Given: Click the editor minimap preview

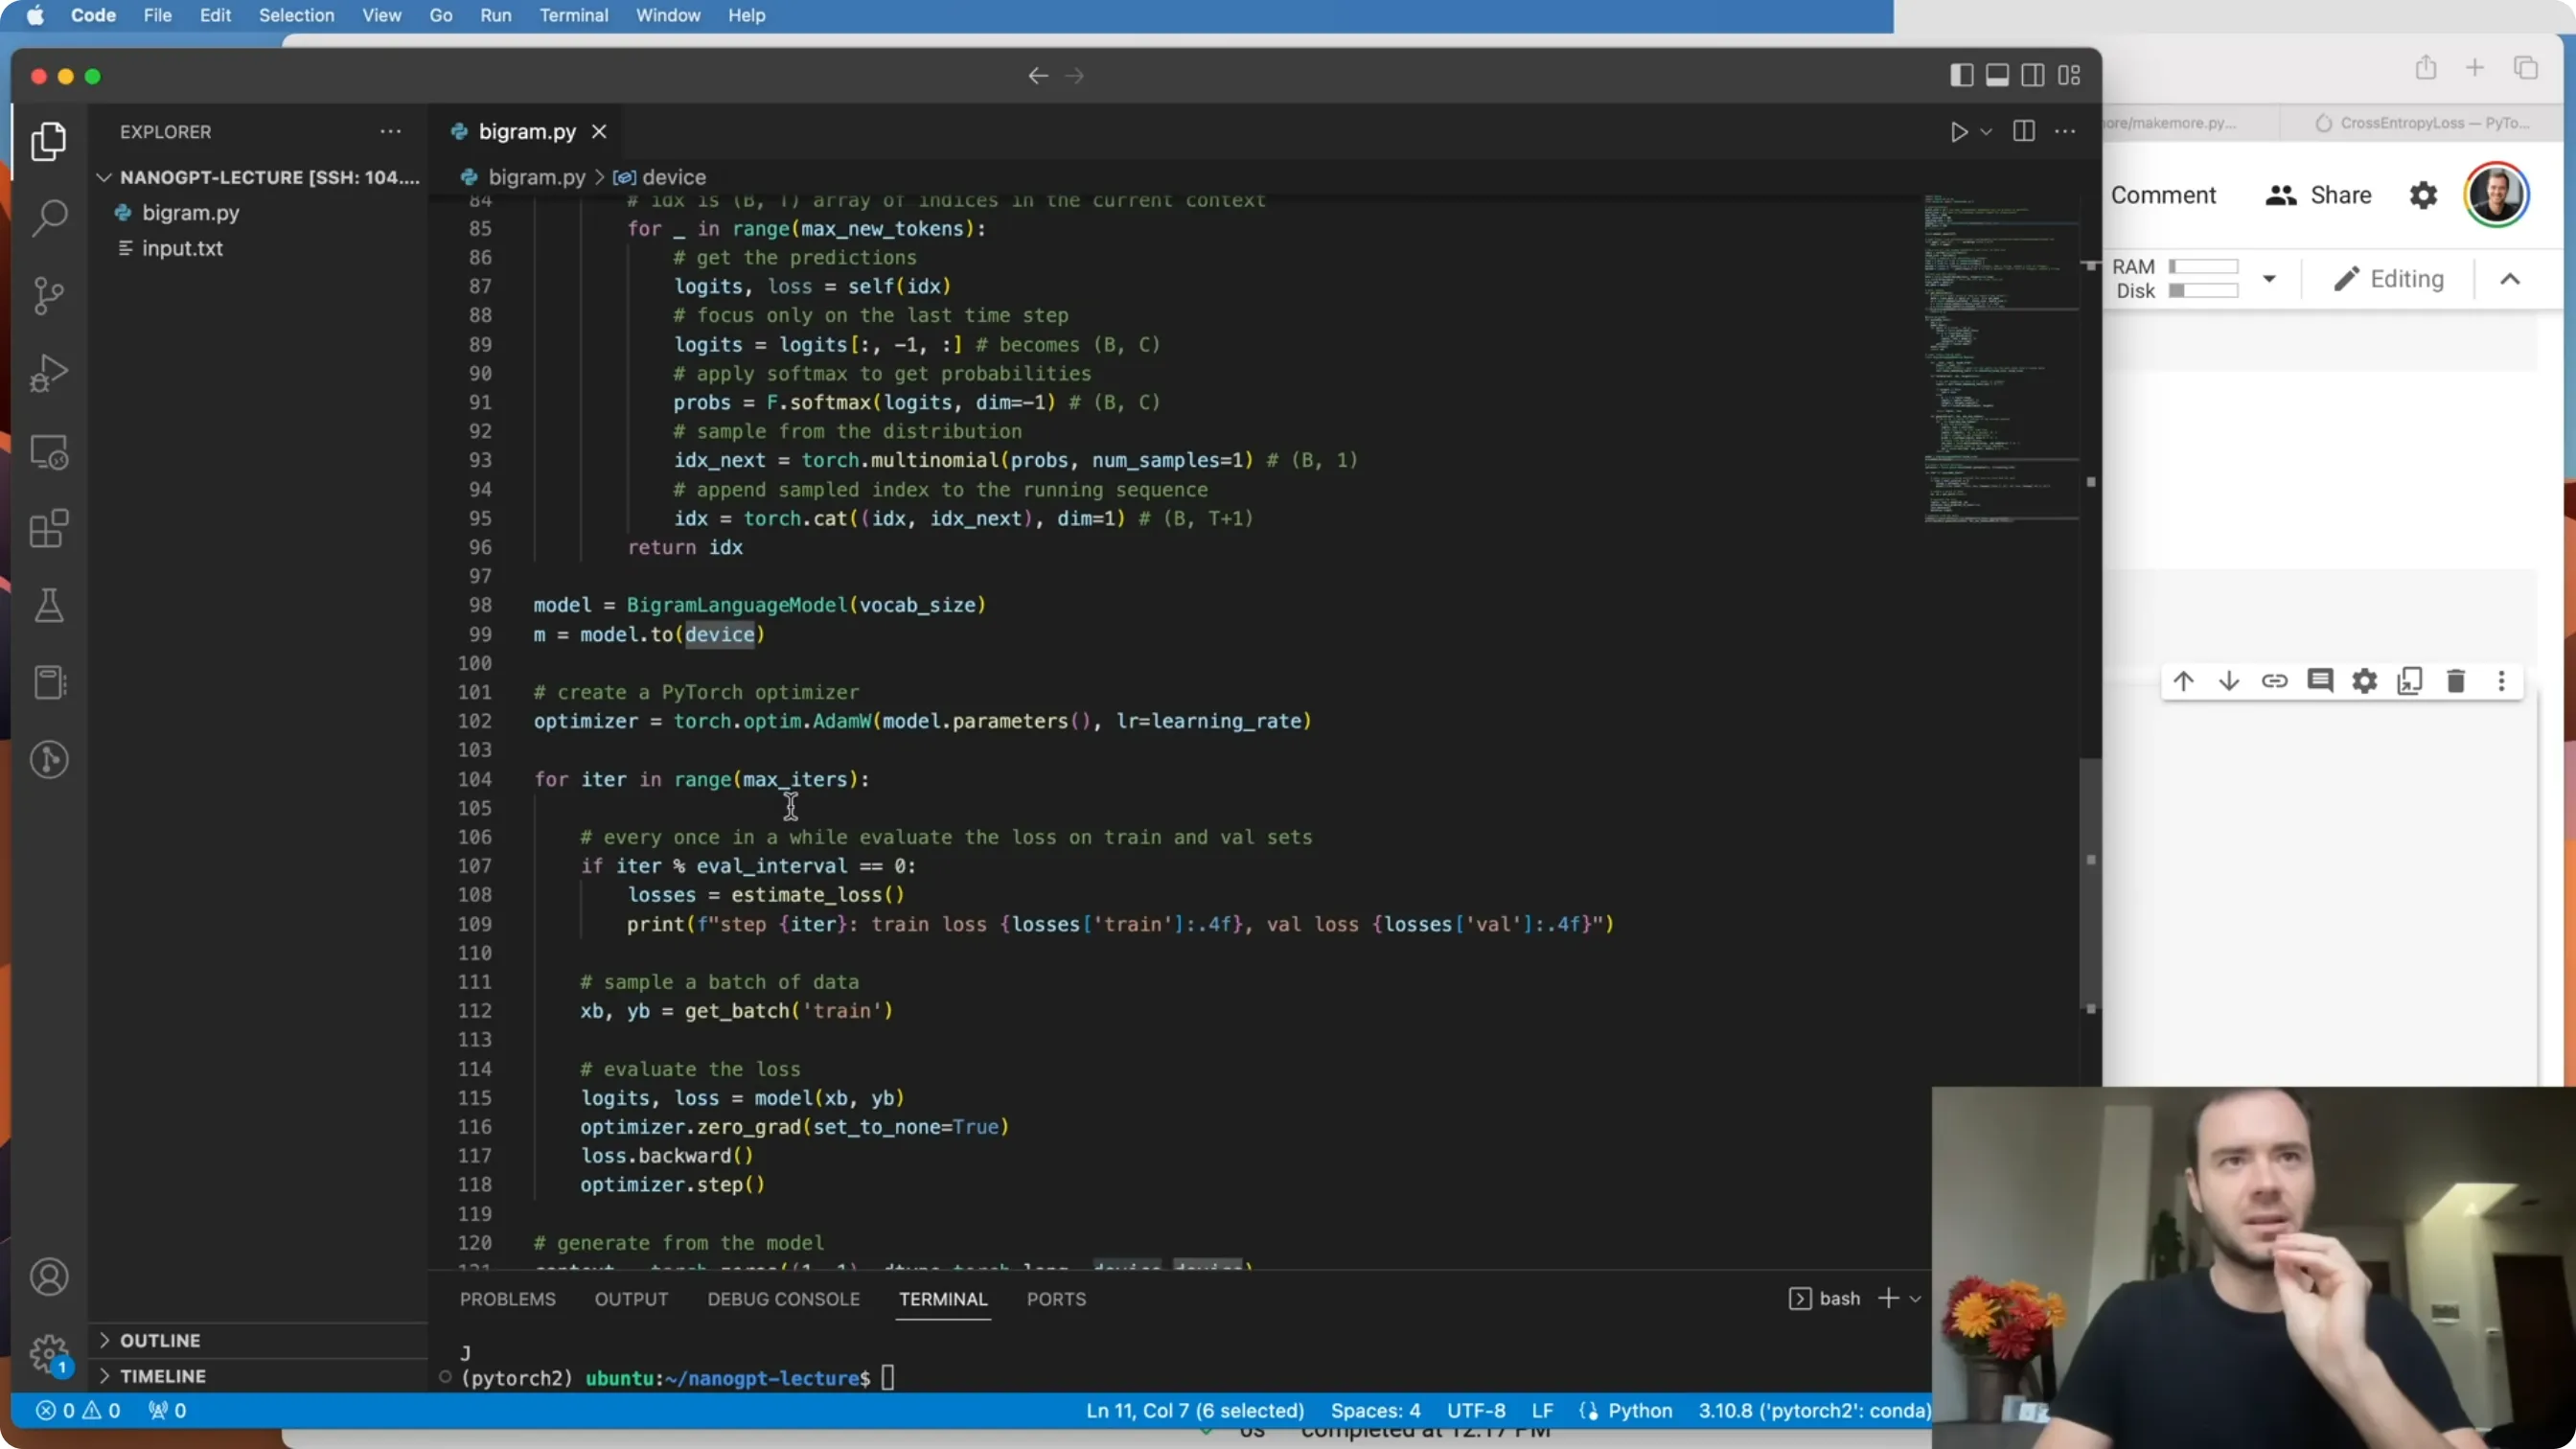Looking at the screenshot, I should [x=2000, y=360].
